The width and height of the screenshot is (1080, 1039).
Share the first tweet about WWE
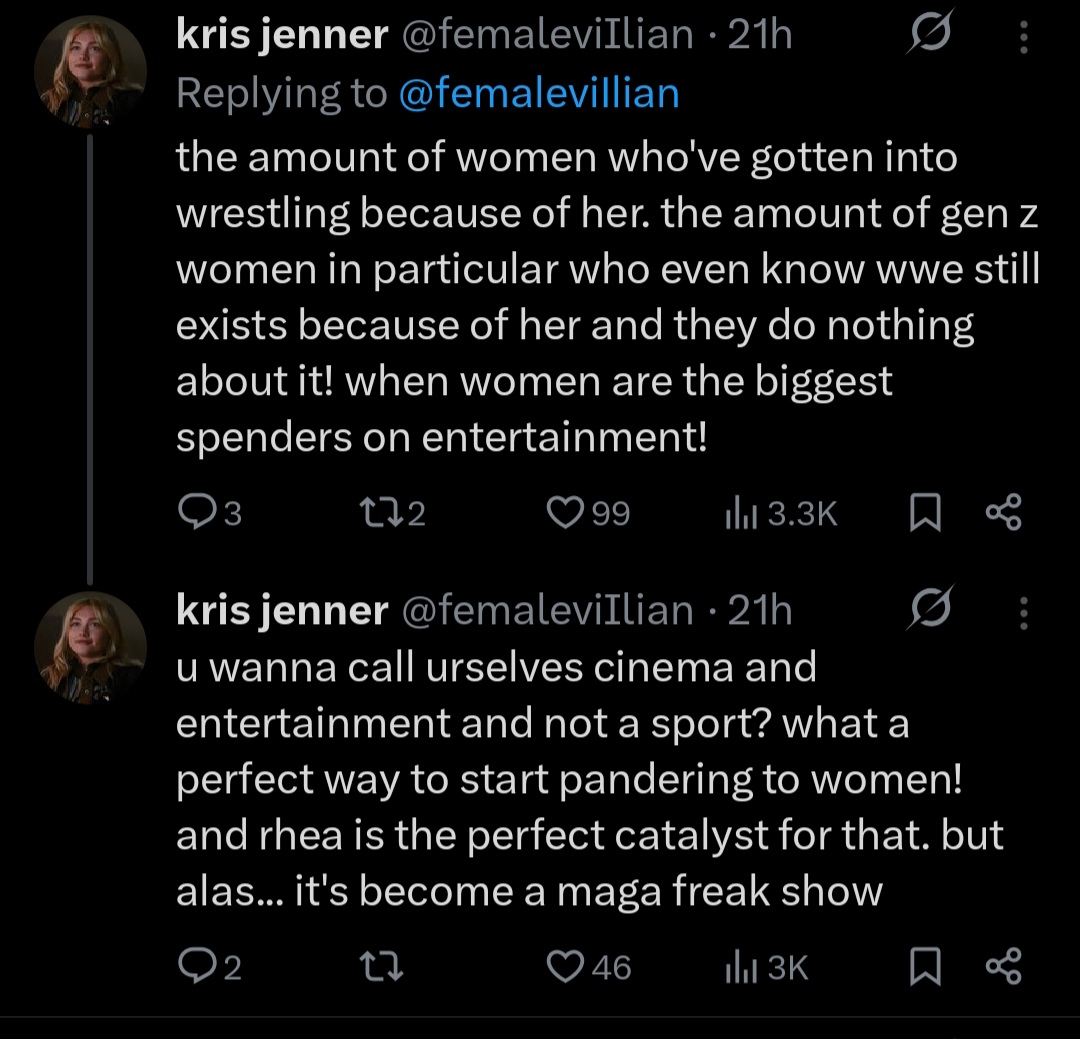[x=1003, y=513]
